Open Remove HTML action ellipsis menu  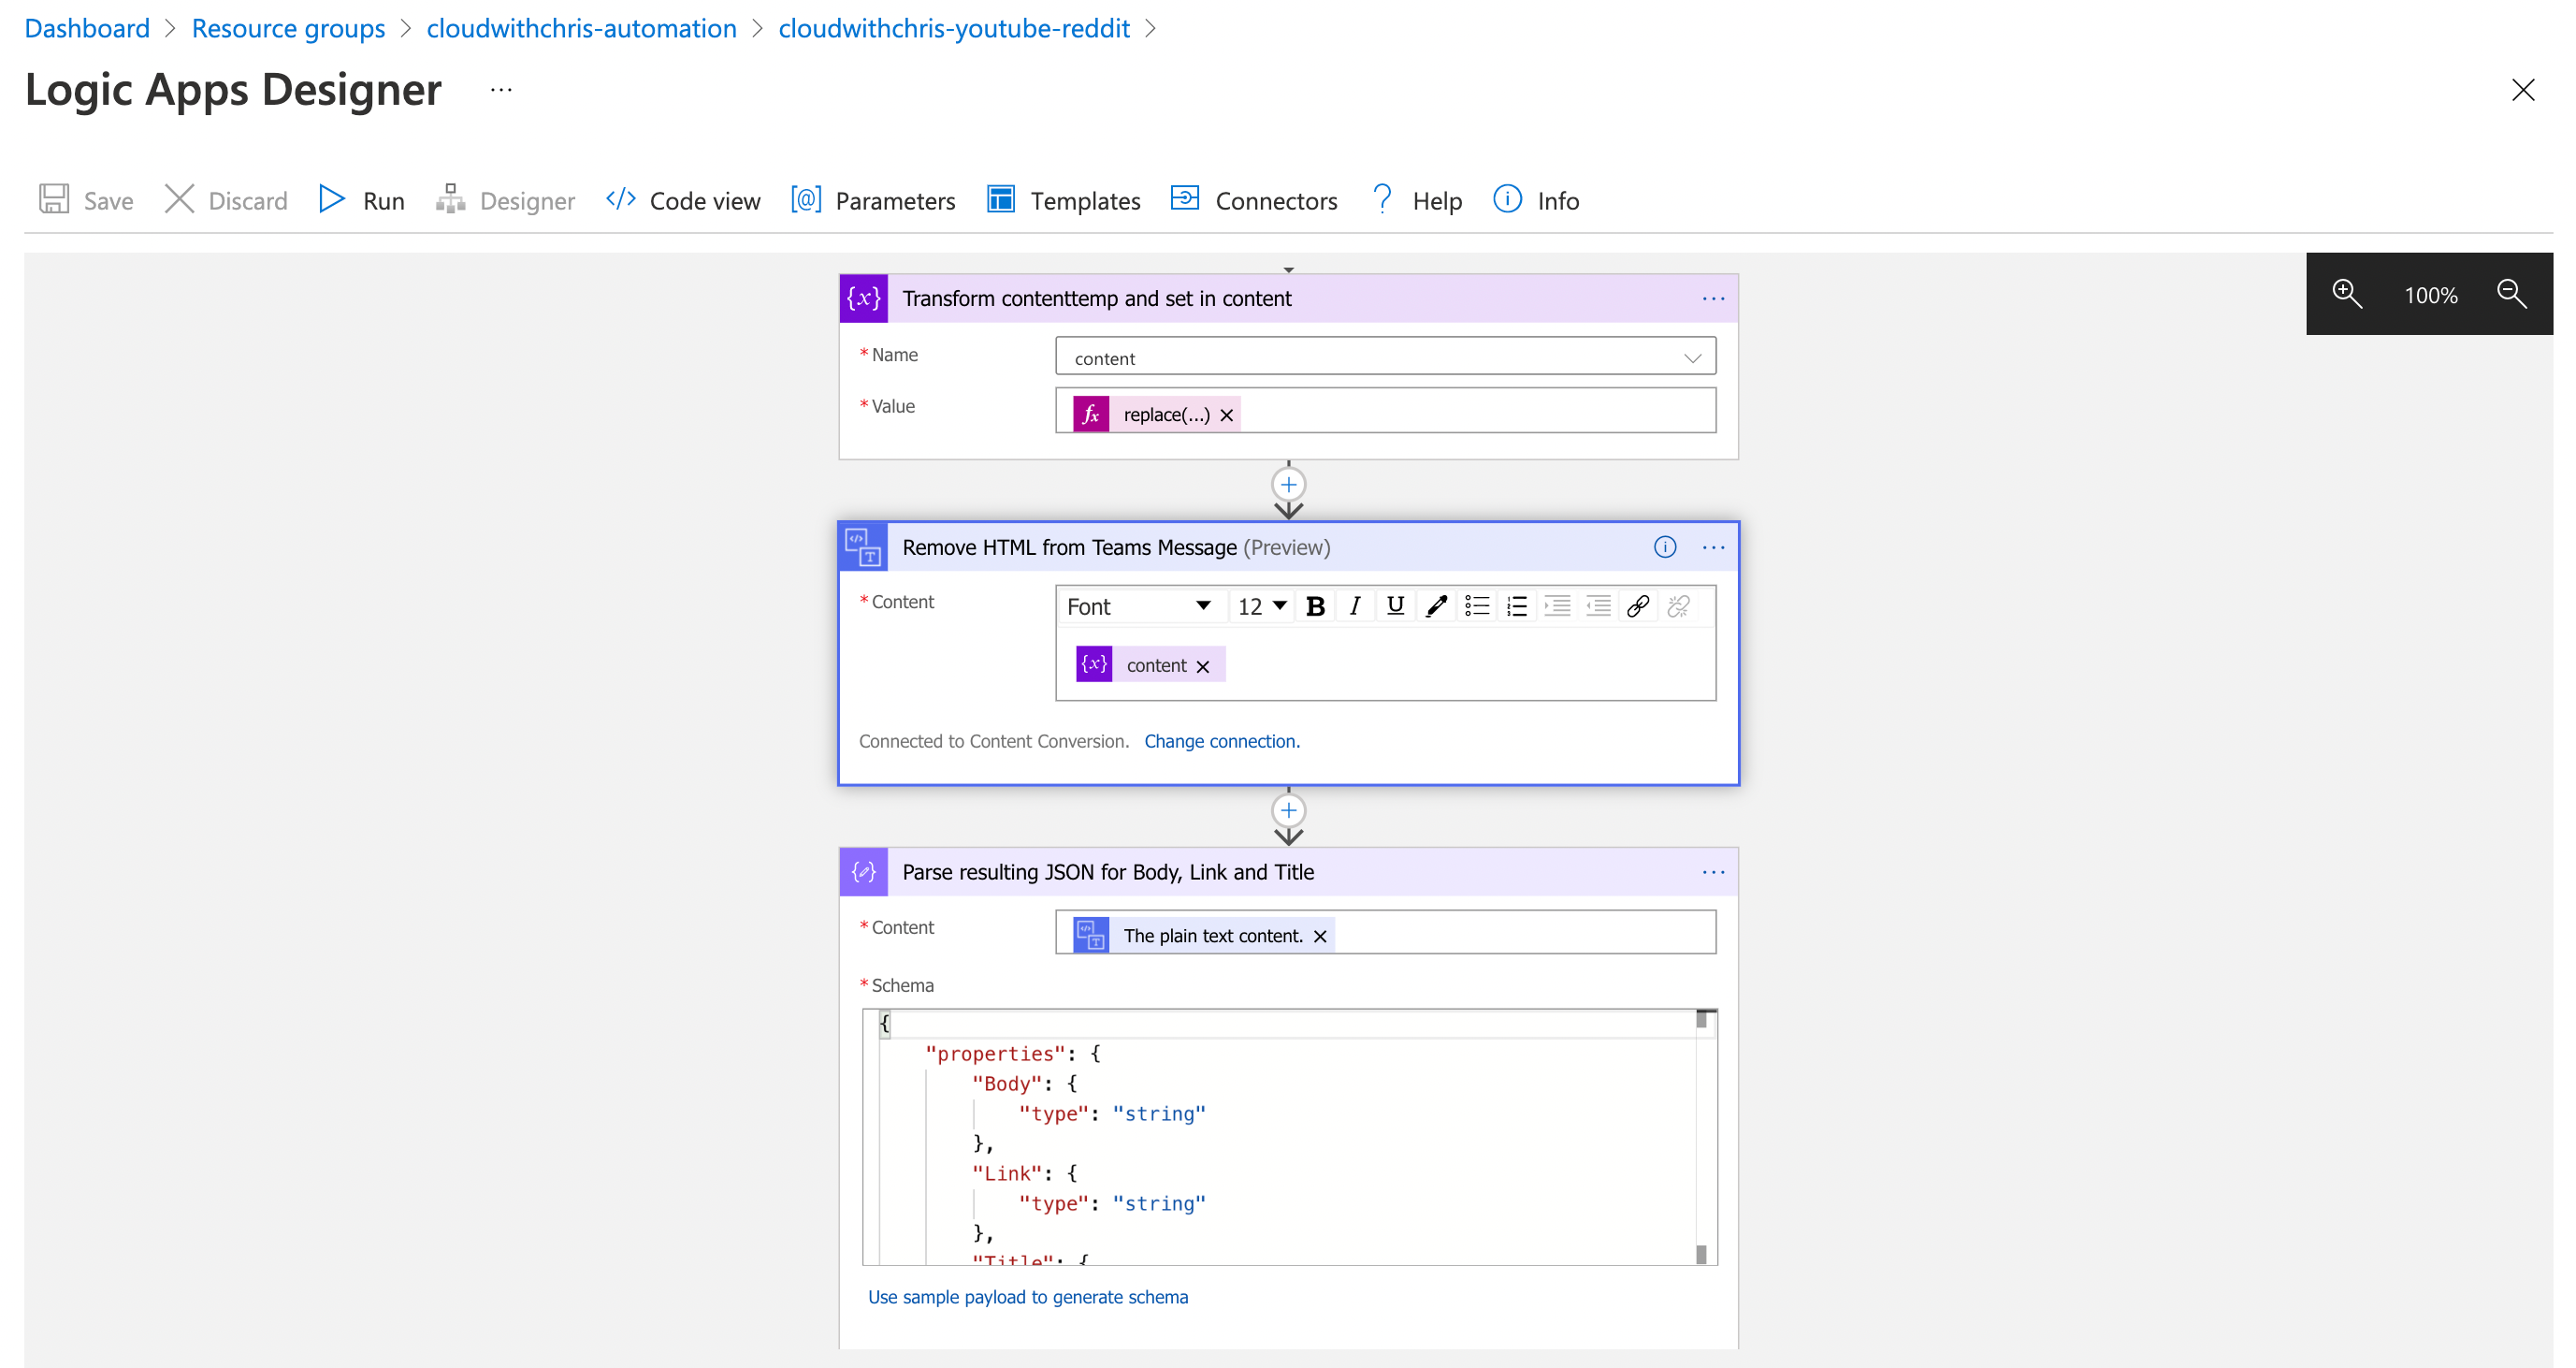(x=1713, y=547)
